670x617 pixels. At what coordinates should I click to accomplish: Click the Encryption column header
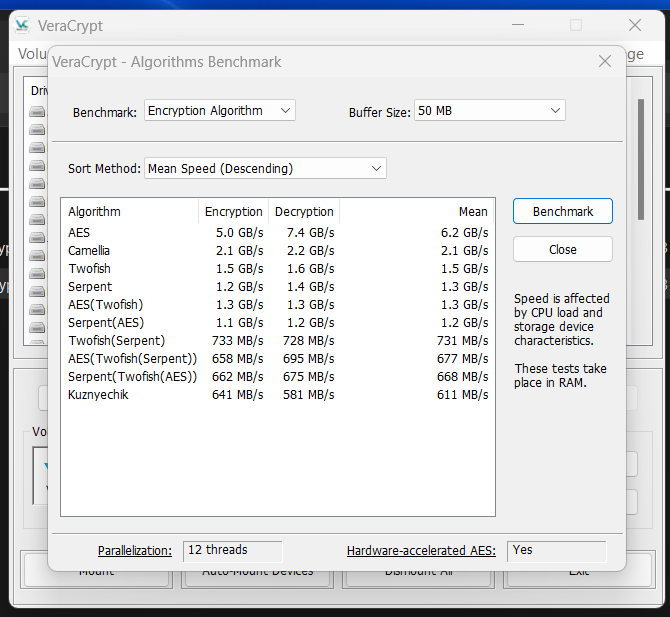click(234, 212)
